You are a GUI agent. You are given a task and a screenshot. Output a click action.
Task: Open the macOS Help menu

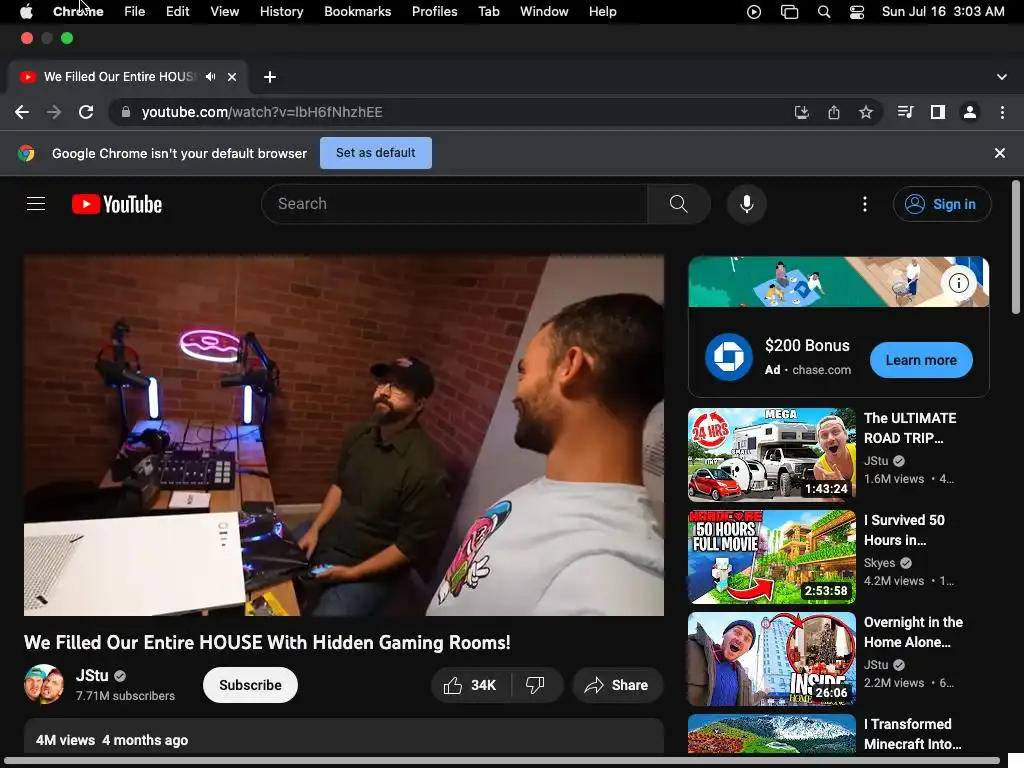[602, 11]
